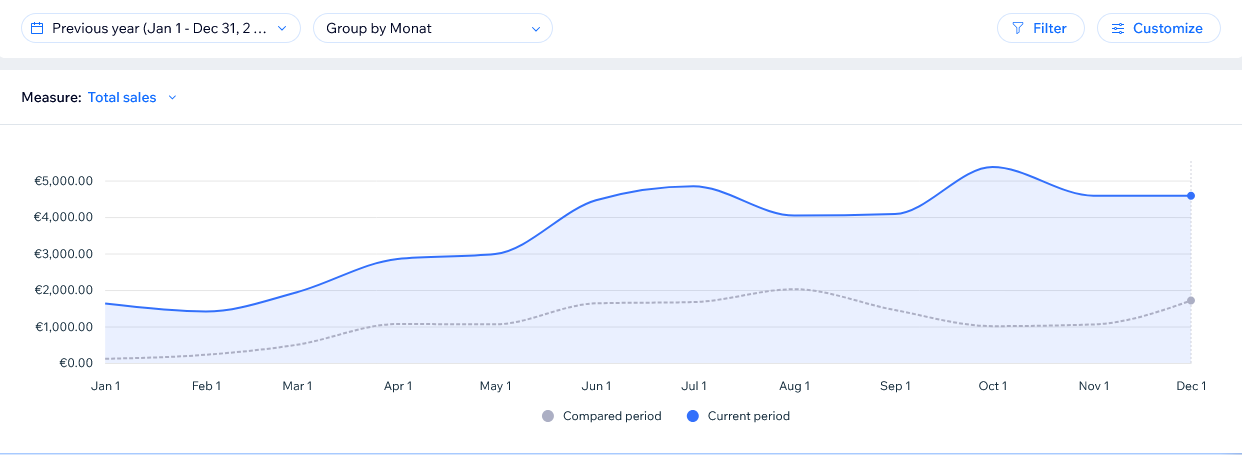The image size is (1242, 455).
Task: Click the blue data point at Dec 1
Action: tap(1191, 196)
